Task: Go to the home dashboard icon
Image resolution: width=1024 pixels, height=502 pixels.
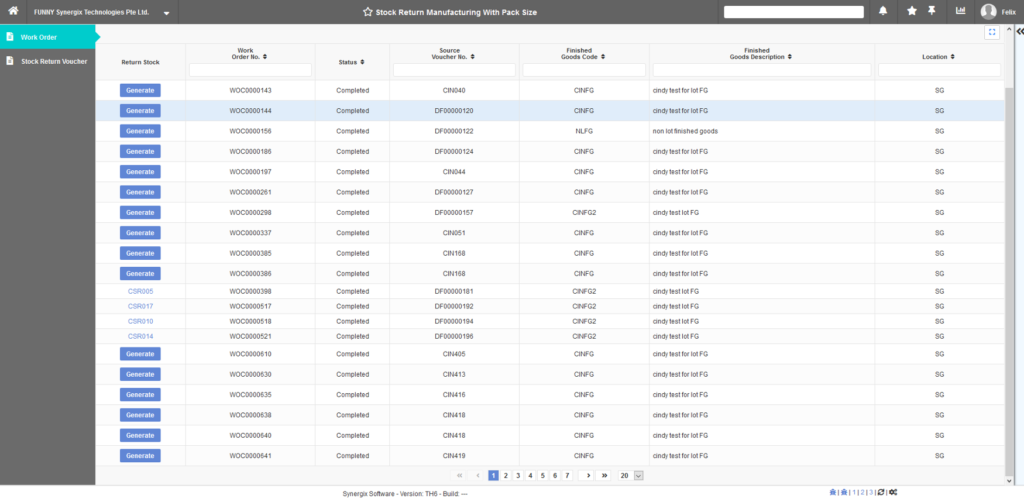Action: (x=12, y=11)
